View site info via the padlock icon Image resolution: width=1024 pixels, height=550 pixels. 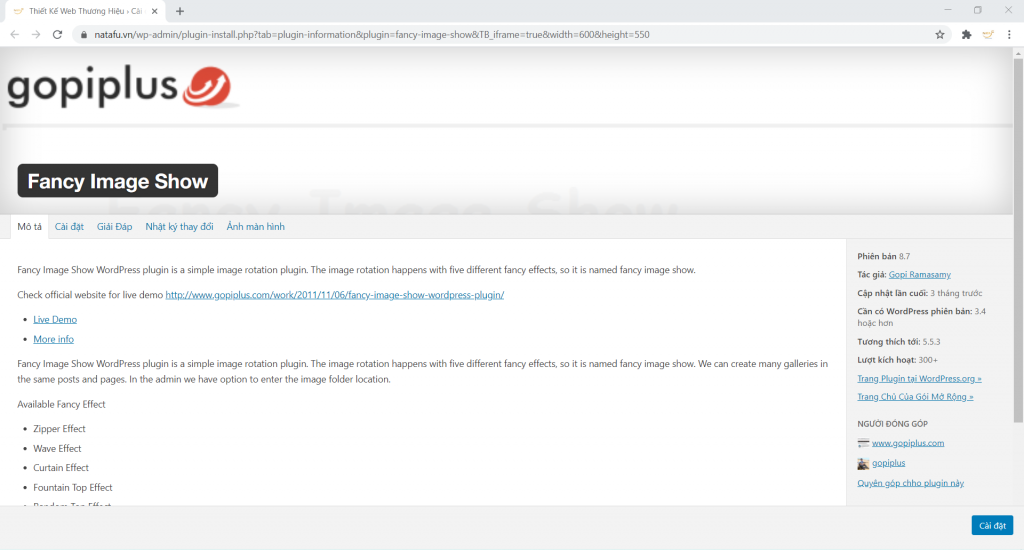pyautogui.click(x=84, y=35)
